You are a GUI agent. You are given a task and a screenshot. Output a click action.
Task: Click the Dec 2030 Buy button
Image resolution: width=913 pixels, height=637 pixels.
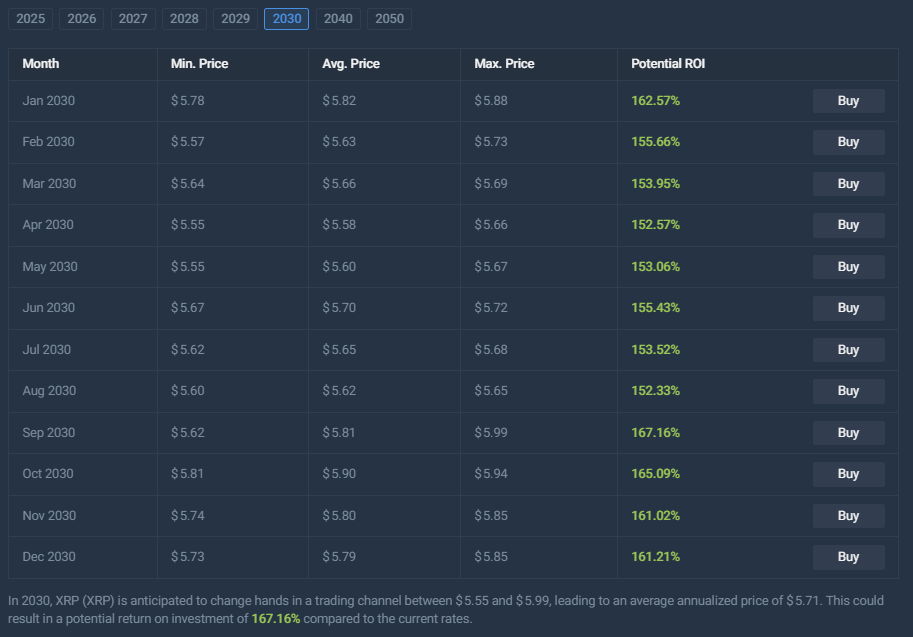coord(848,557)
